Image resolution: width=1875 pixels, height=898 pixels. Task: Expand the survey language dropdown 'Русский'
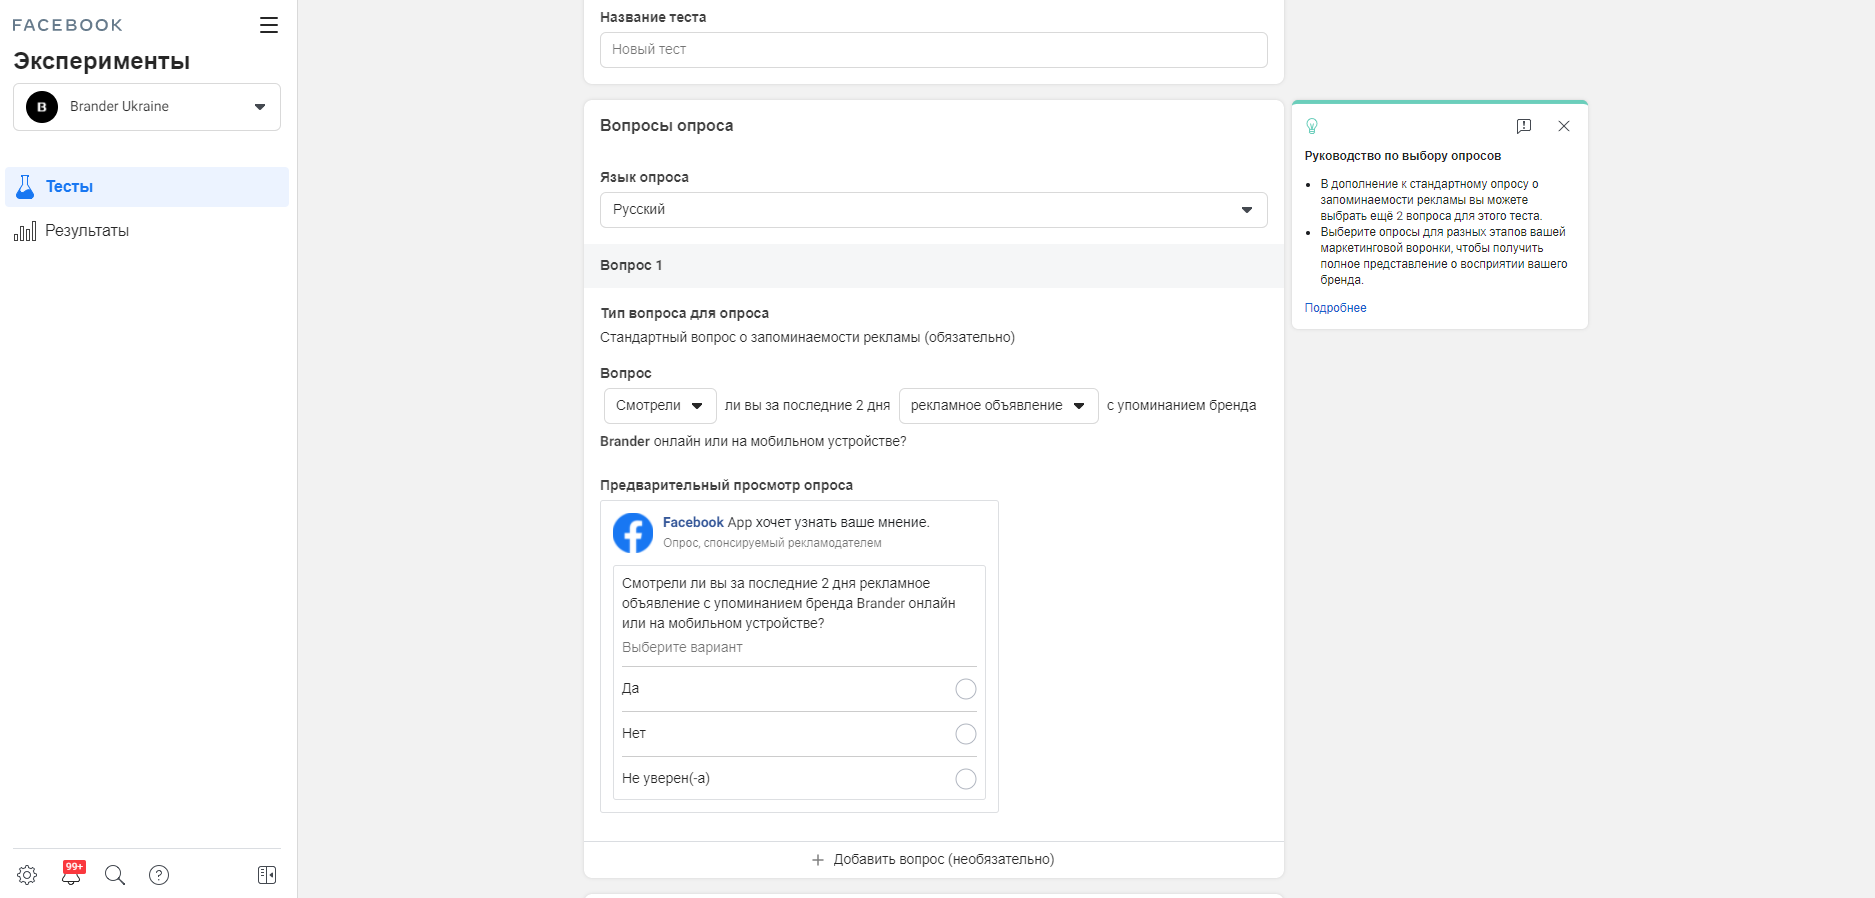point(933,210)
